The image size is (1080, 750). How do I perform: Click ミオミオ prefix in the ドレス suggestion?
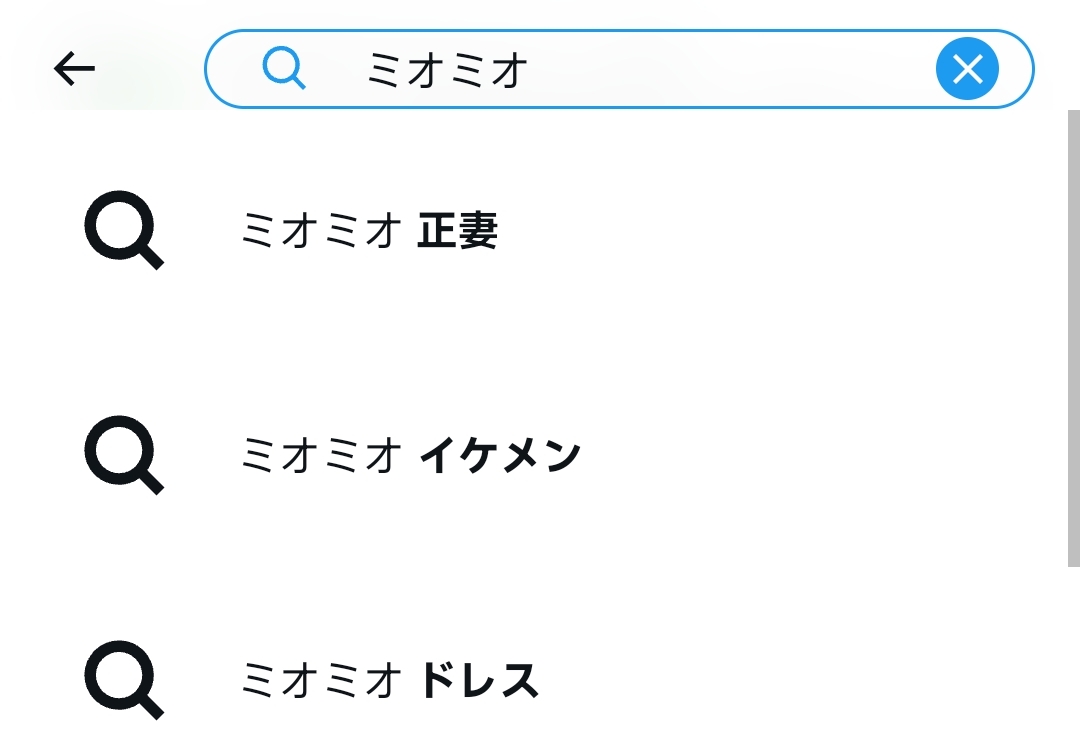322,680
